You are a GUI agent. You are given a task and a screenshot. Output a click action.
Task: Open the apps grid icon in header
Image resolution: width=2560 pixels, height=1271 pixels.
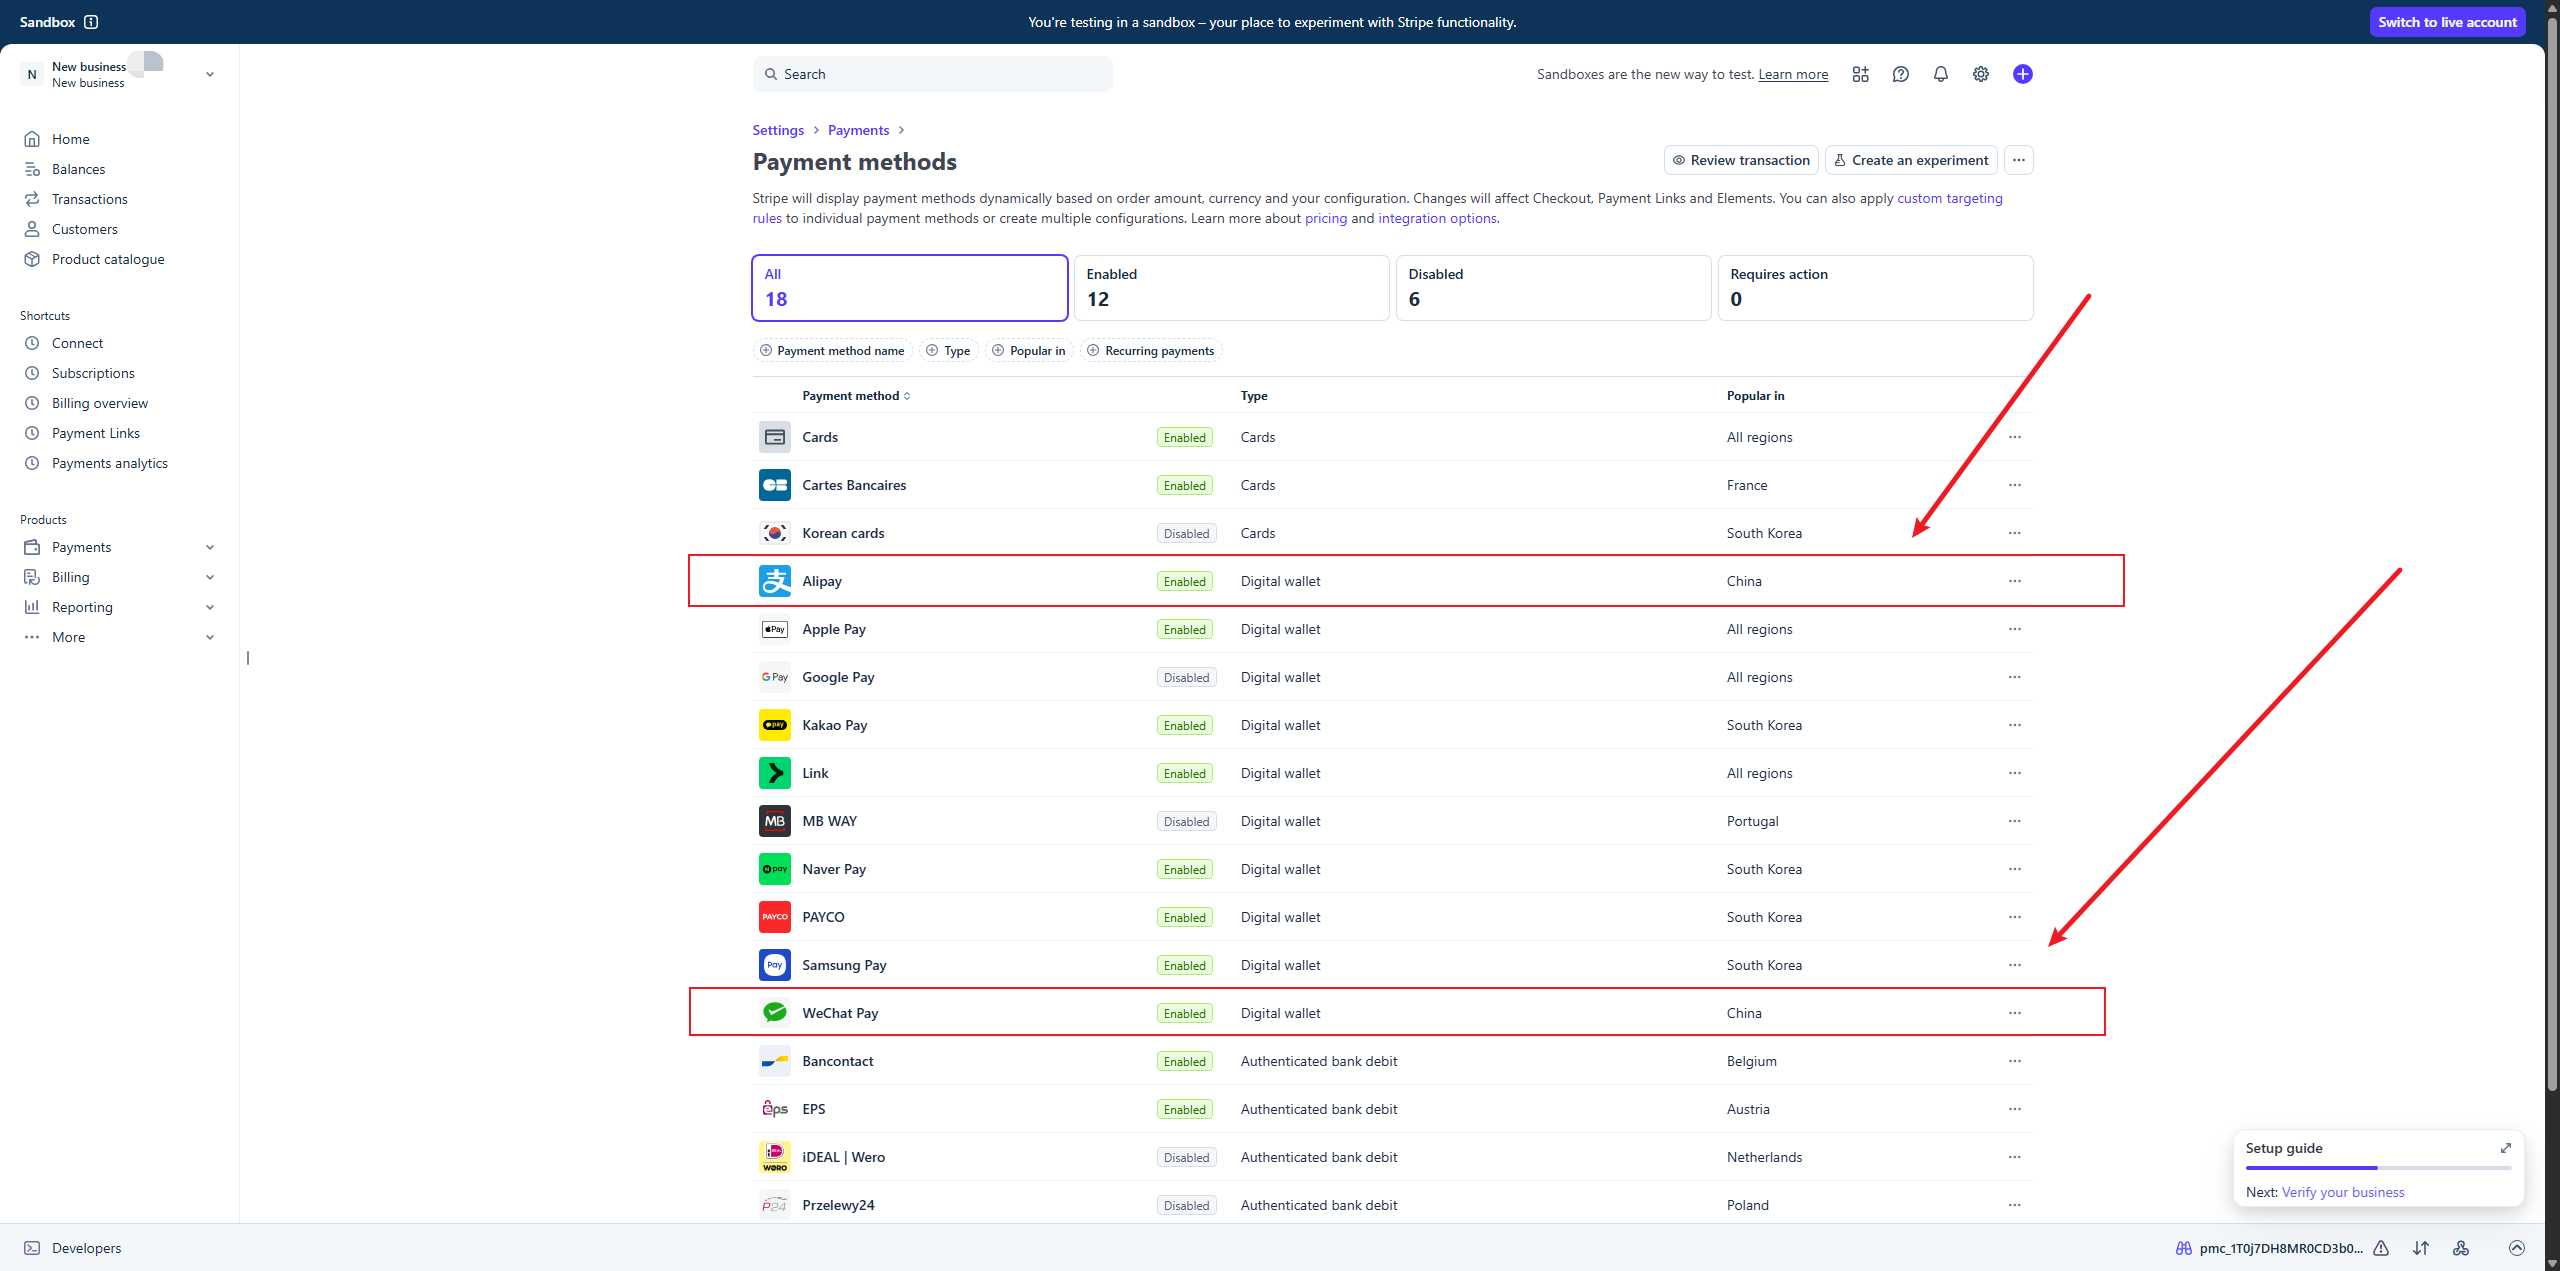pyautogui.click(x=1860, y=74)
